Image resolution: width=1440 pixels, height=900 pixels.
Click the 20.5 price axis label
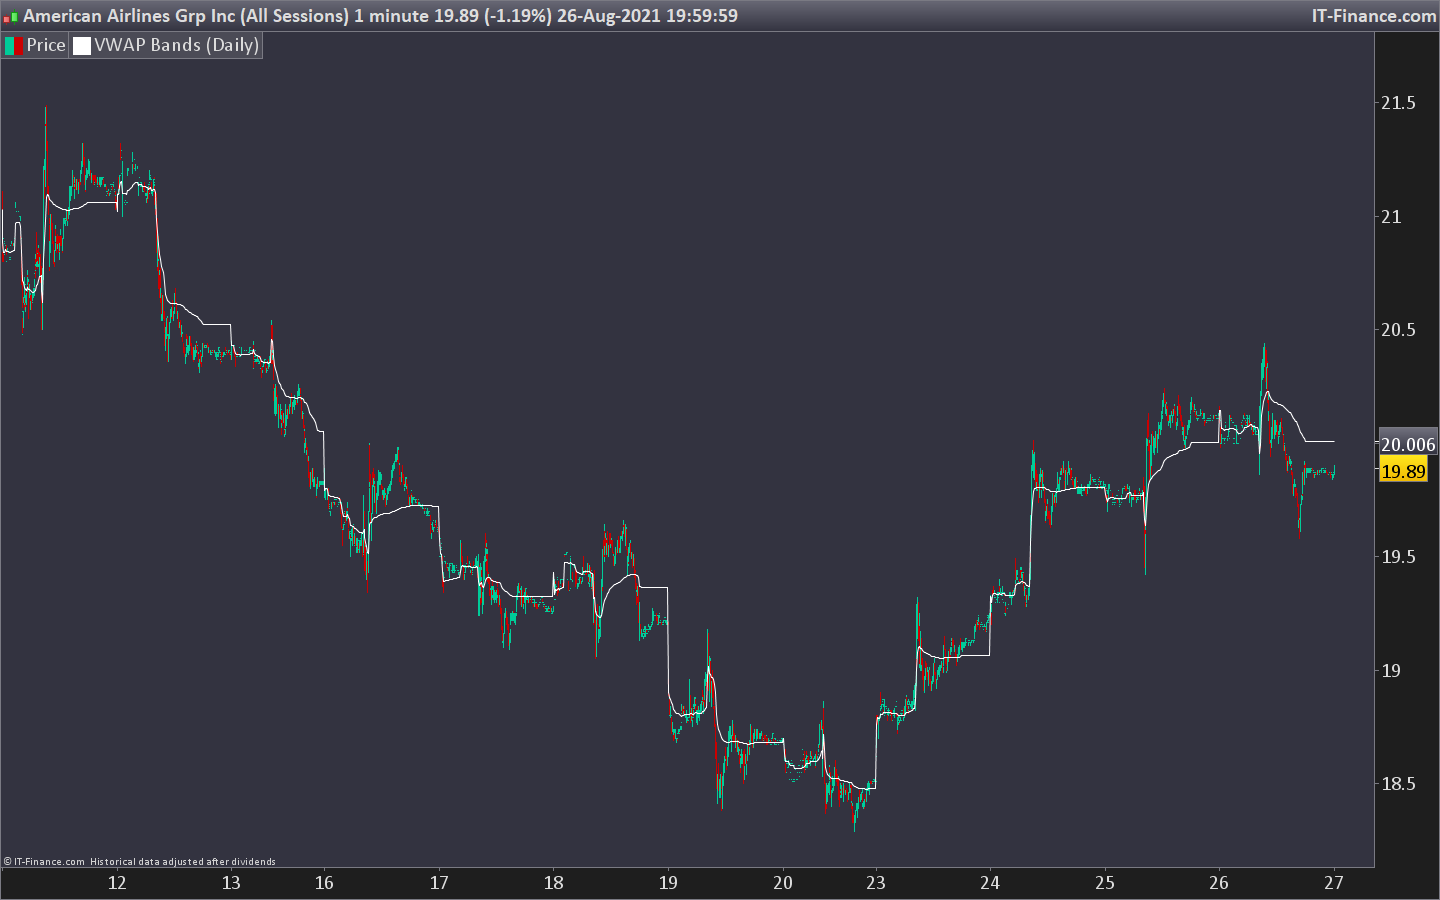click(x=1398, y=330)
